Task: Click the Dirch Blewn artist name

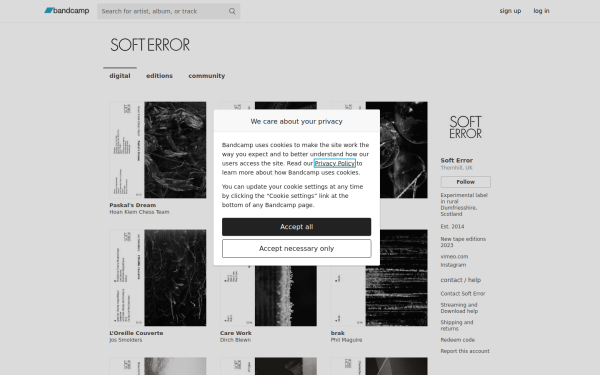Action: coord(235,340)
